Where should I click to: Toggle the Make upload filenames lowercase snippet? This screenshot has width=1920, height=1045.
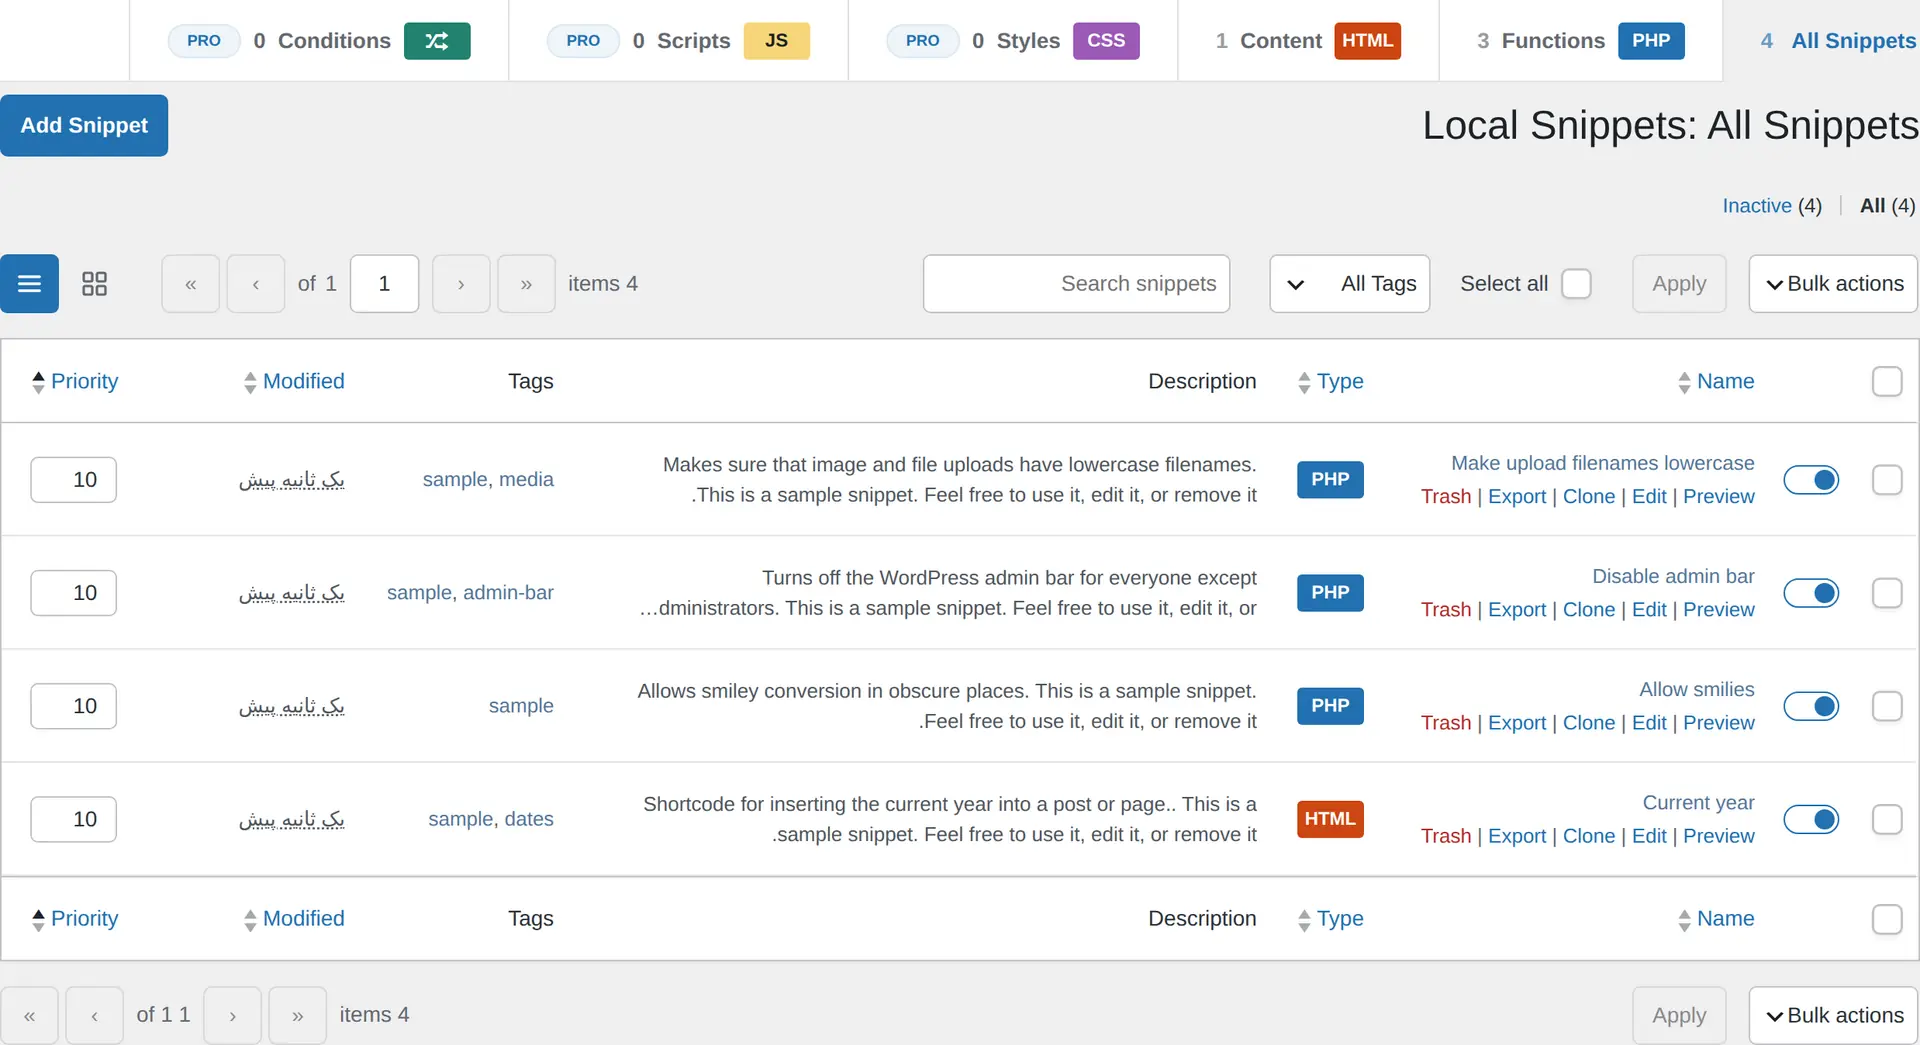coord(1811,480)
